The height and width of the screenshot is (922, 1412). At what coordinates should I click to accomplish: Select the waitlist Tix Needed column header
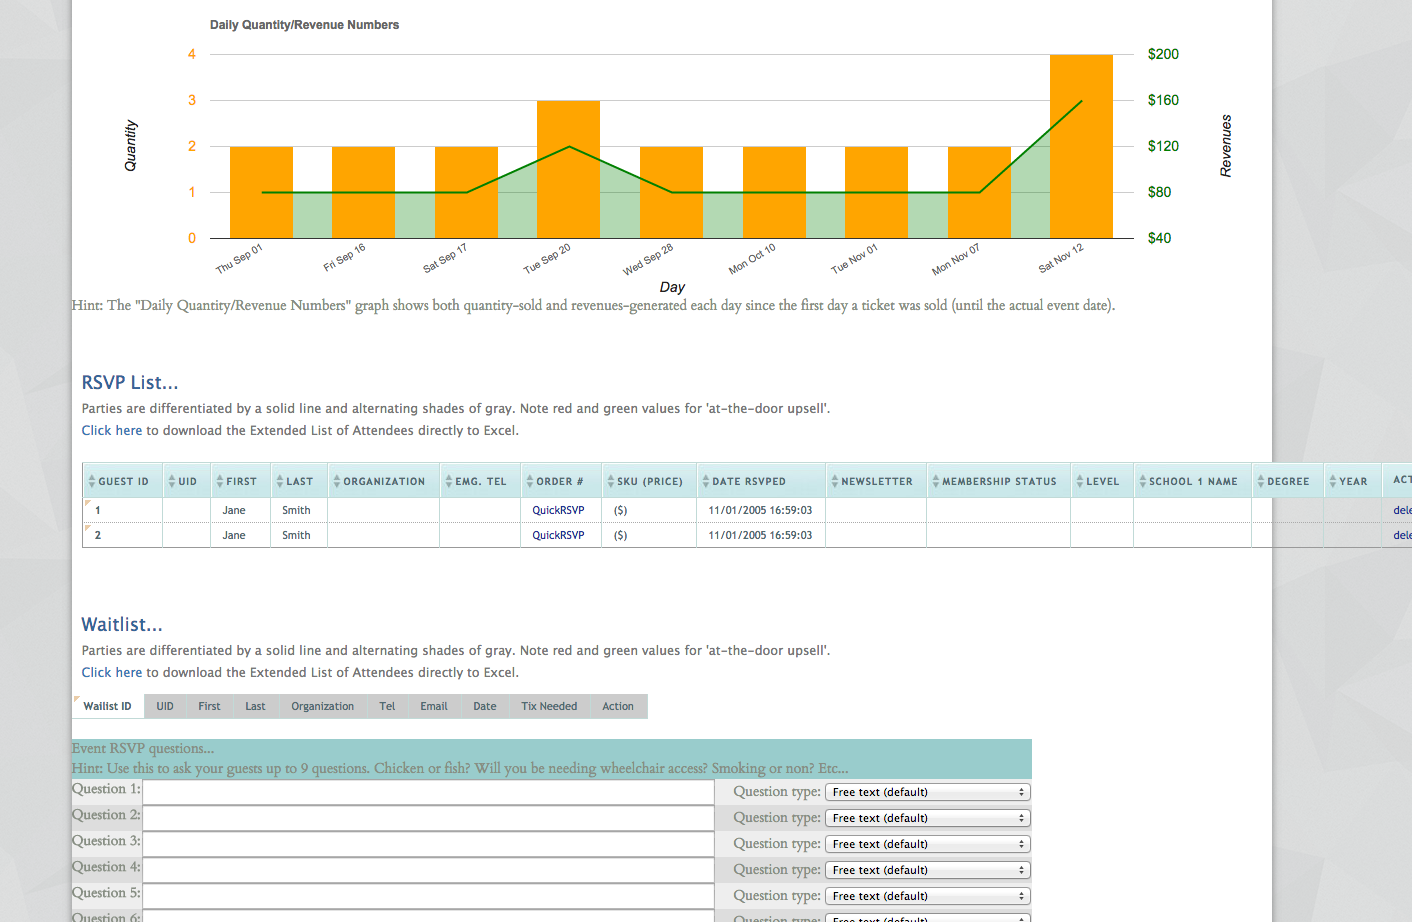pos(549,706)
